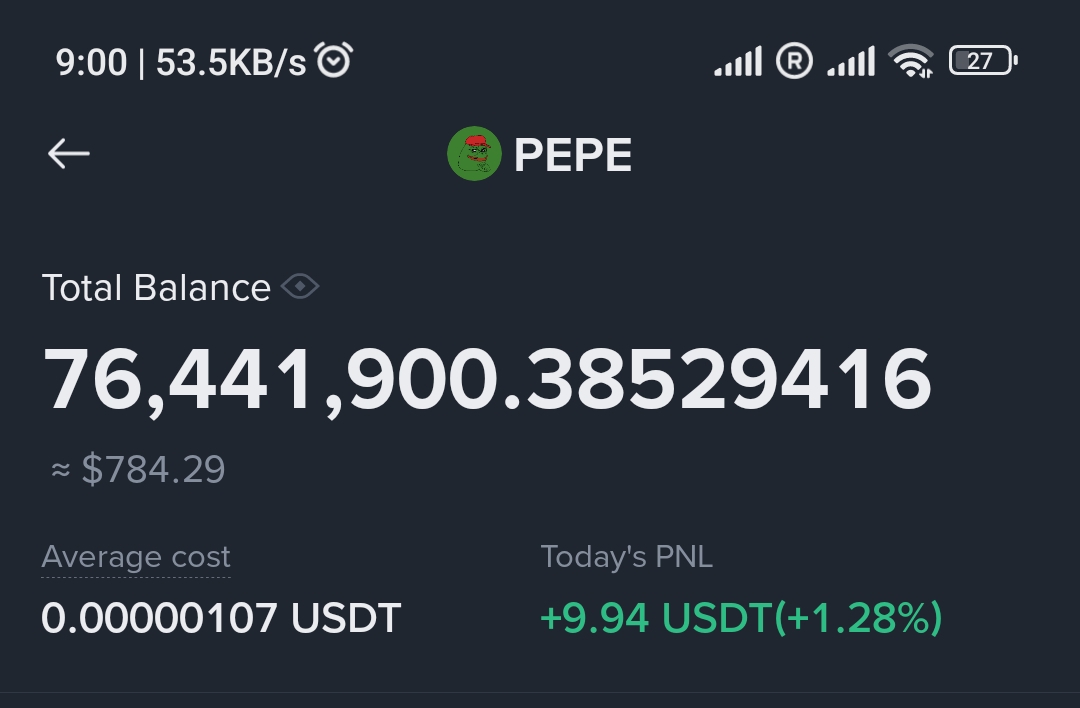
Task: Go back using the left arrow
Action: (x=69, y=154)
